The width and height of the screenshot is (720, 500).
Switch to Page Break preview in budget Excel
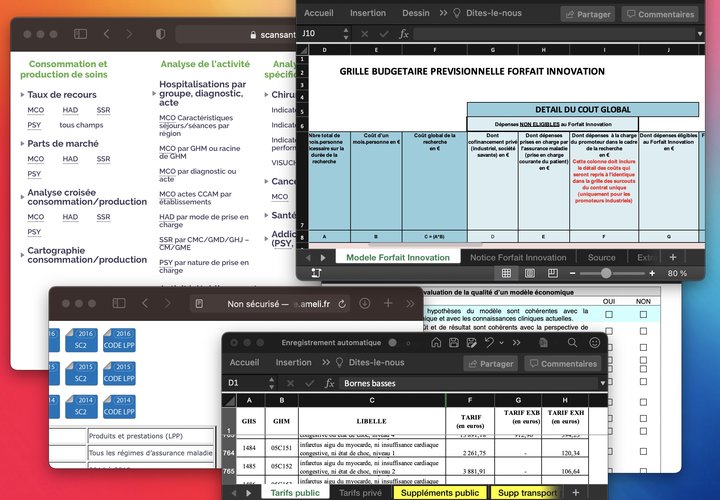[x=553, y=273]
